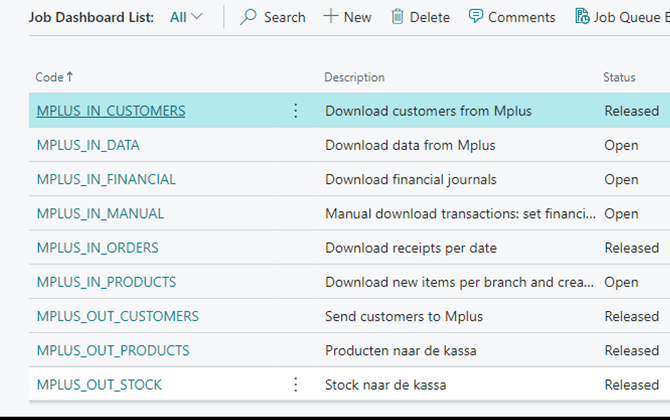Select 'Download new items per branch' description
670x420 pixels.
point(459,282)
